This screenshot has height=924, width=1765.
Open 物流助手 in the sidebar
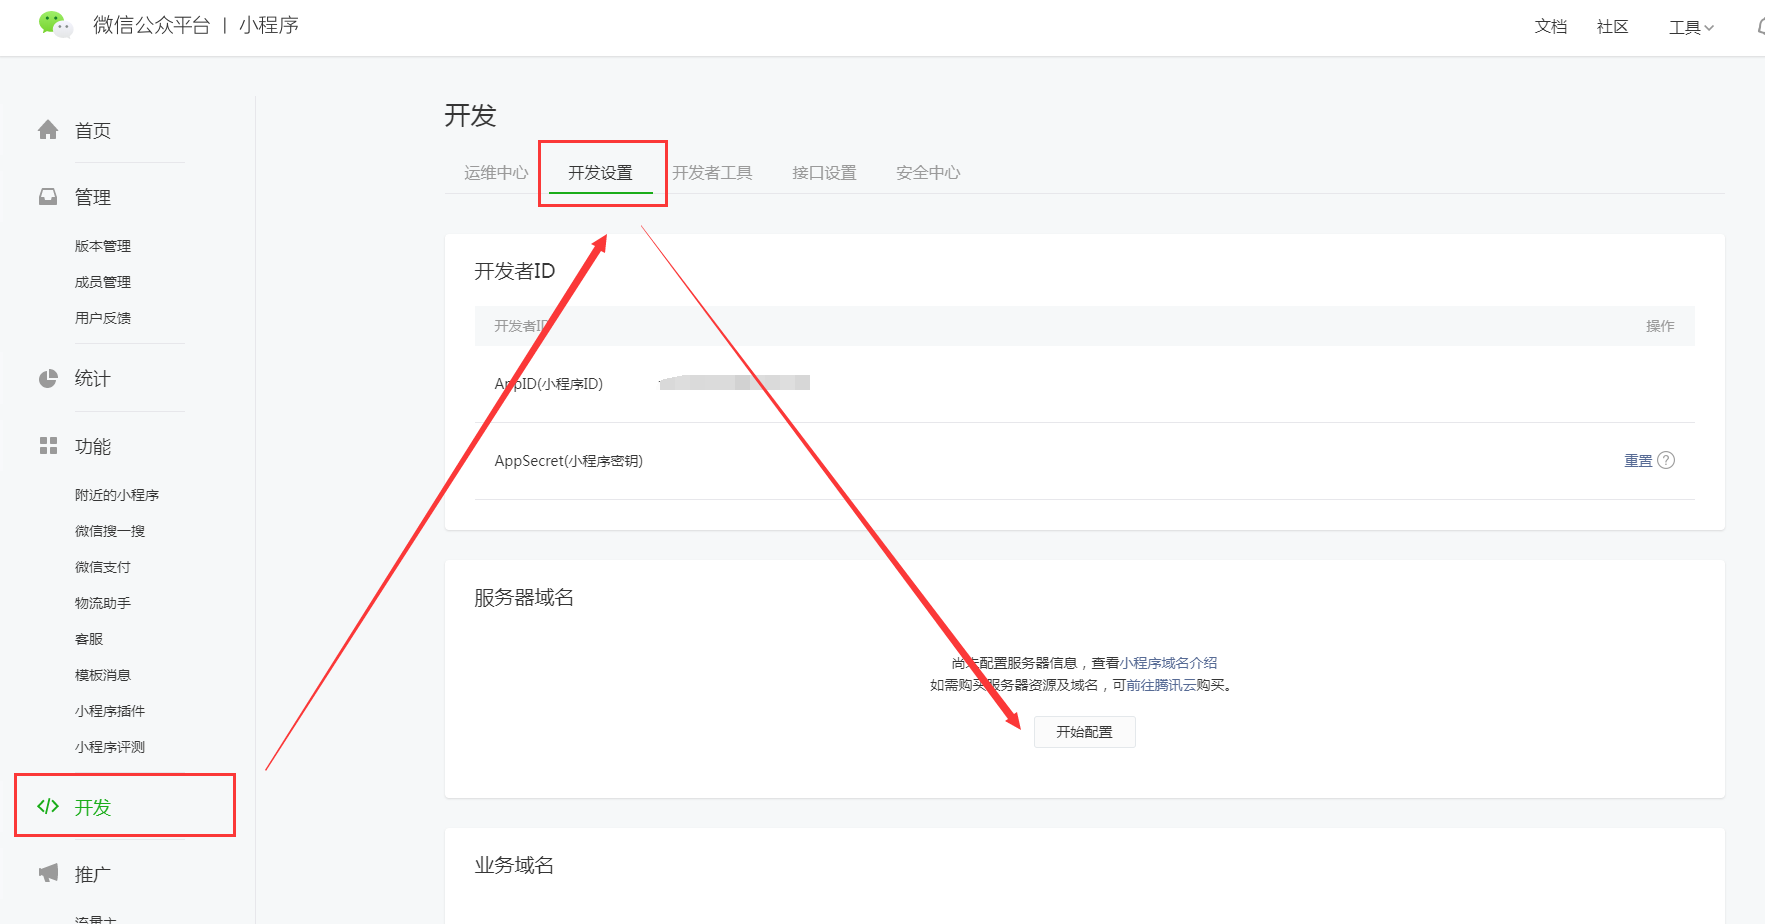coord(103,603)
